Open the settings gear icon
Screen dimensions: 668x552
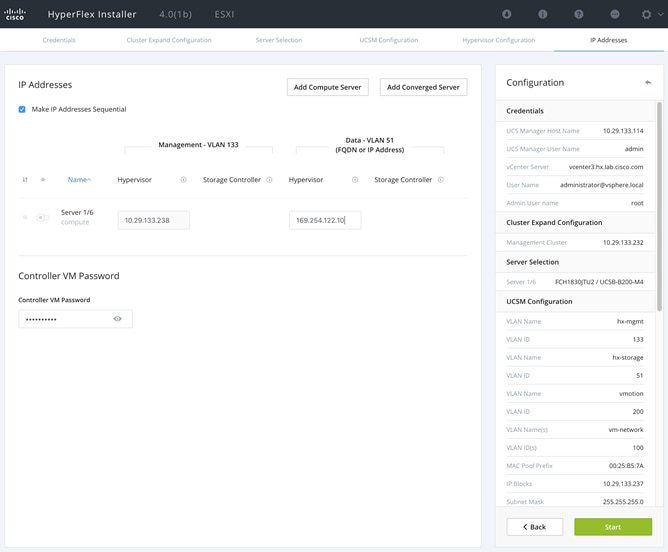click(646, 14)
